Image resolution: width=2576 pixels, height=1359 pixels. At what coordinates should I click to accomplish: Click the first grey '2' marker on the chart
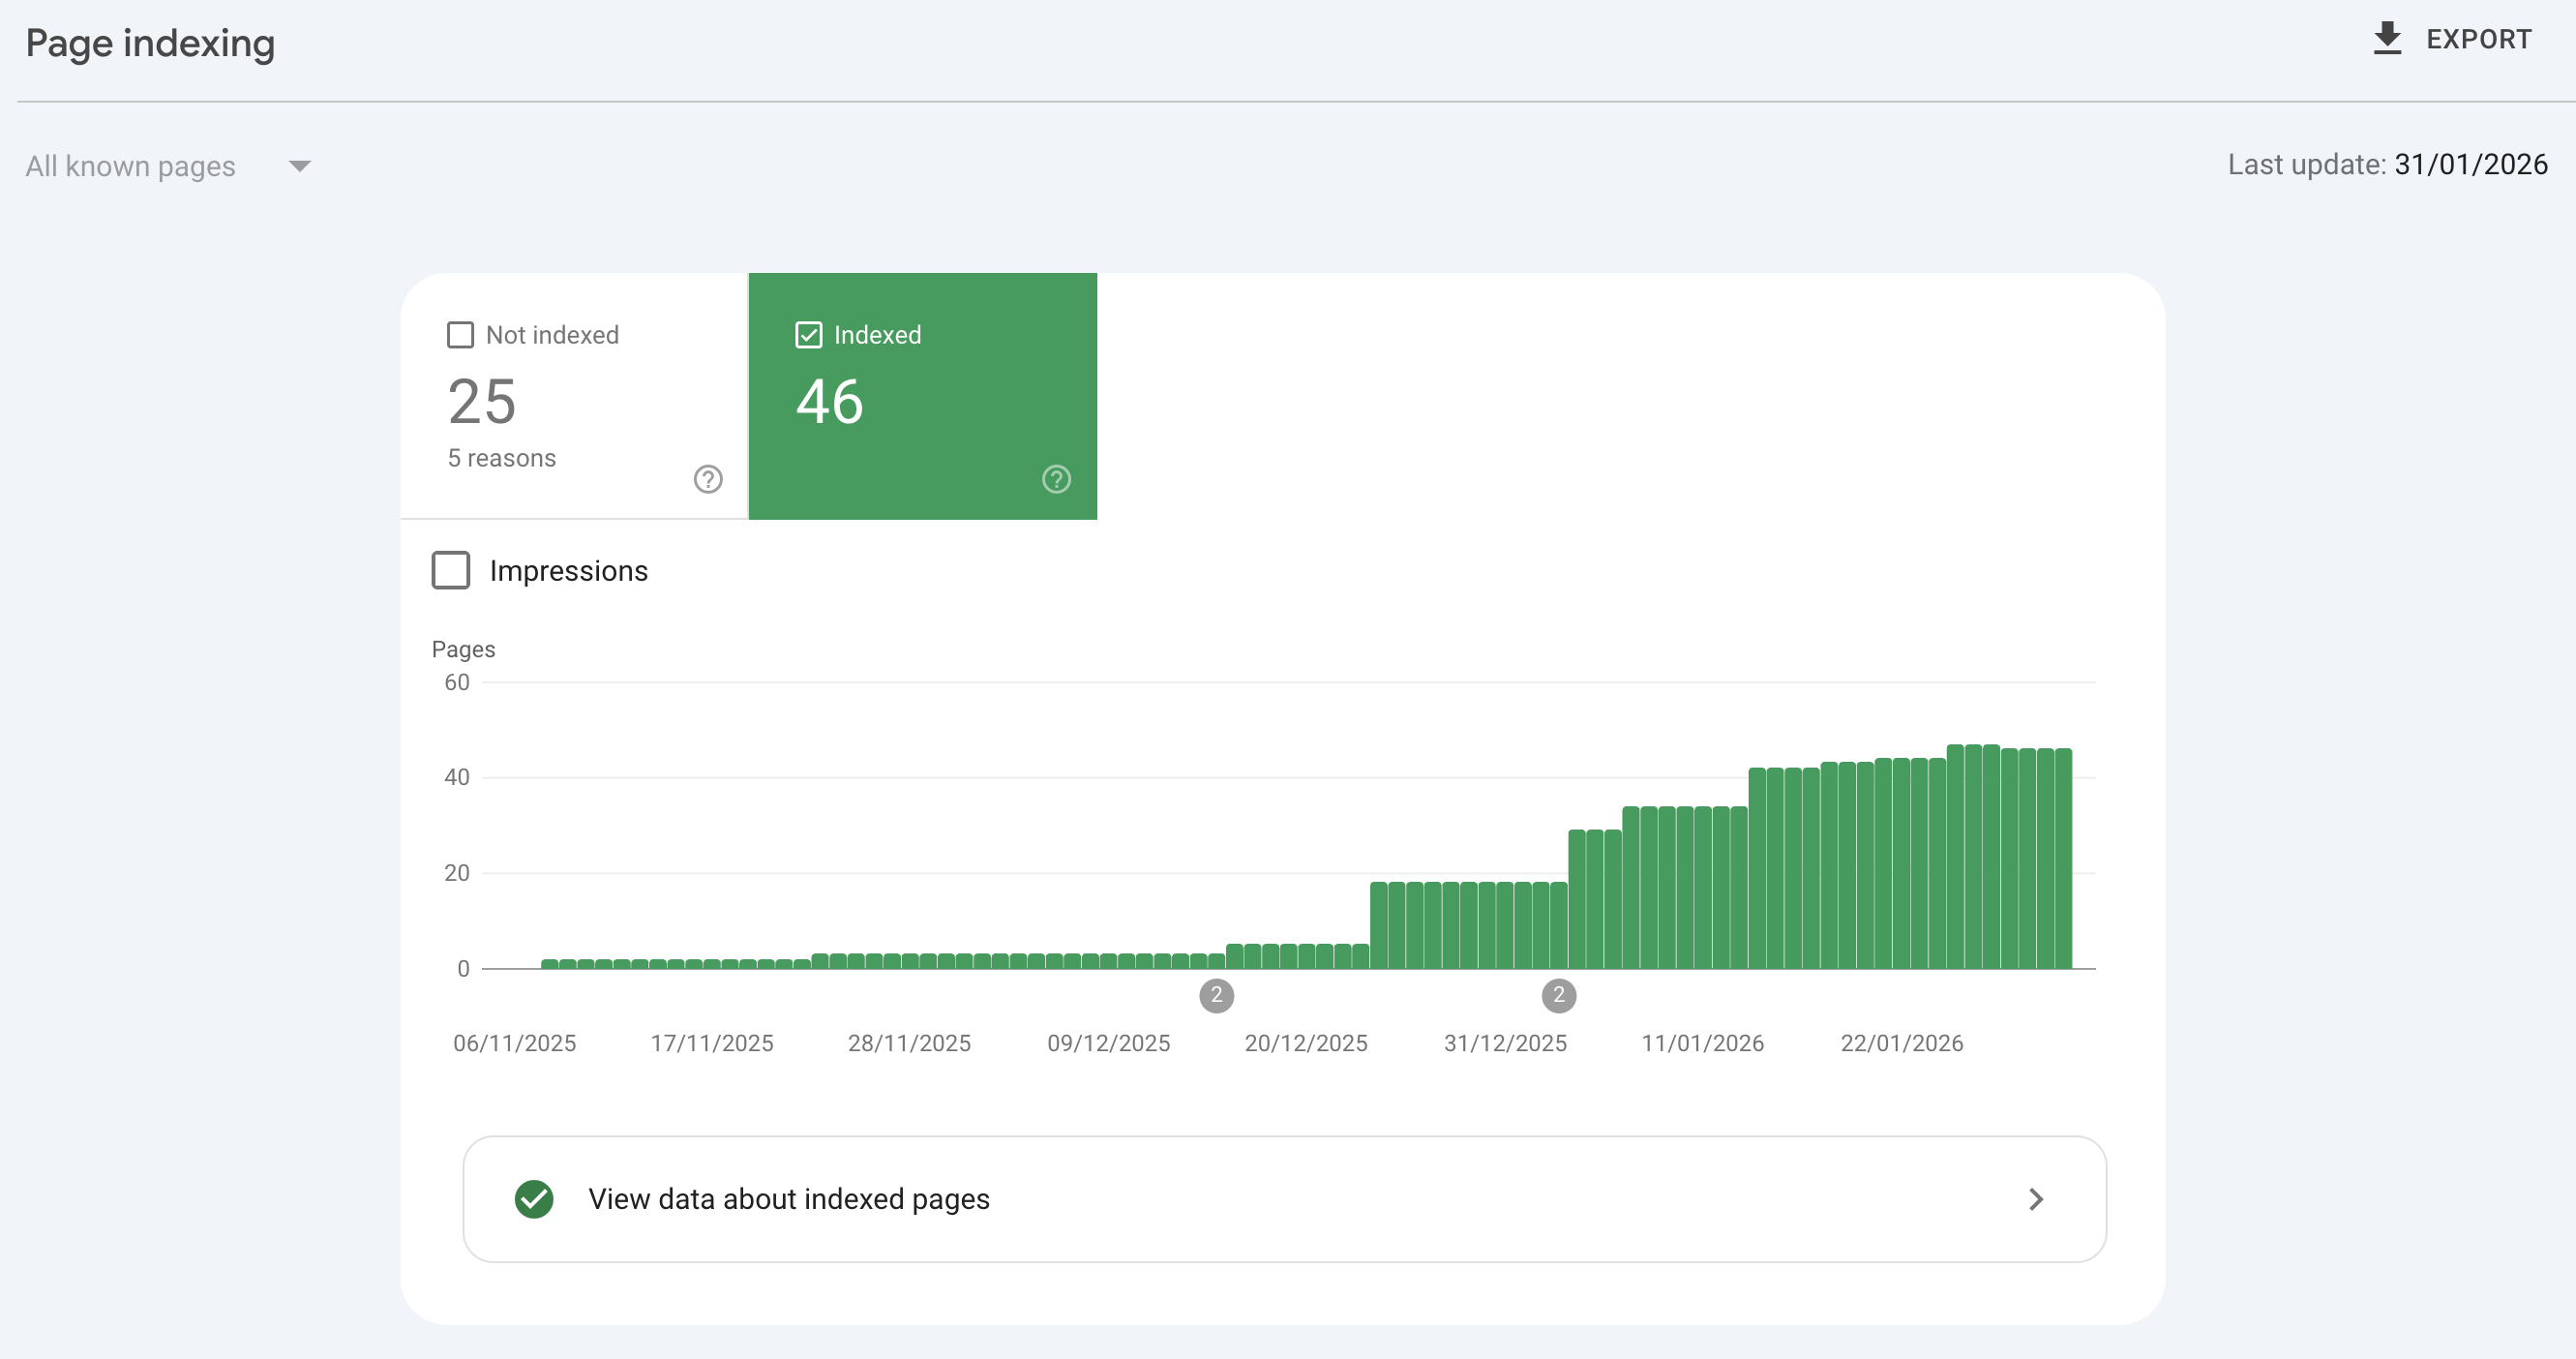[1216, 994]
